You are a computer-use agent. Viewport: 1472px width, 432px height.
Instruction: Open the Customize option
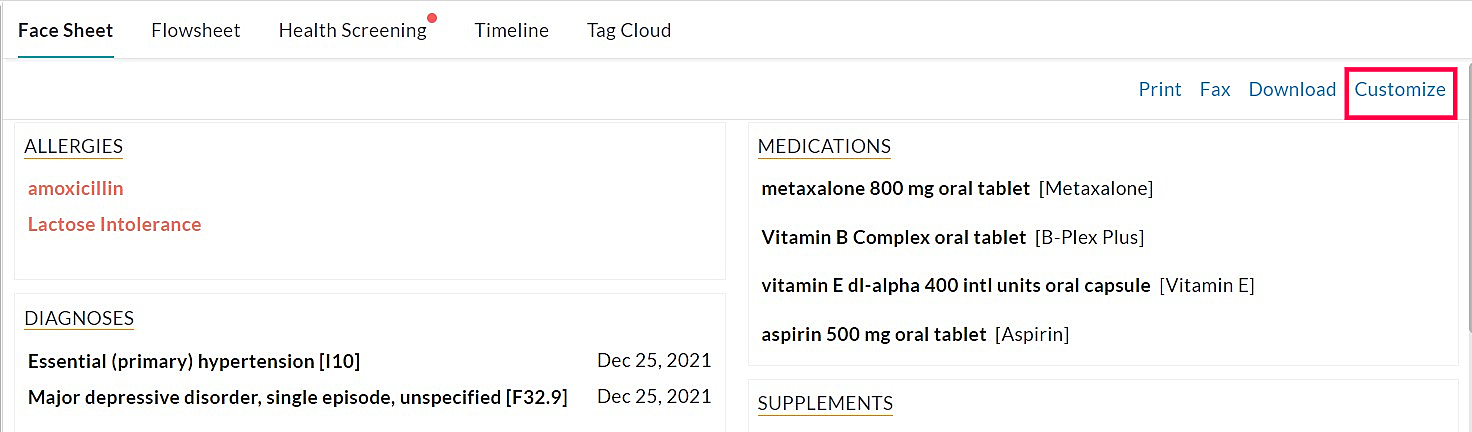point(1400,89)
